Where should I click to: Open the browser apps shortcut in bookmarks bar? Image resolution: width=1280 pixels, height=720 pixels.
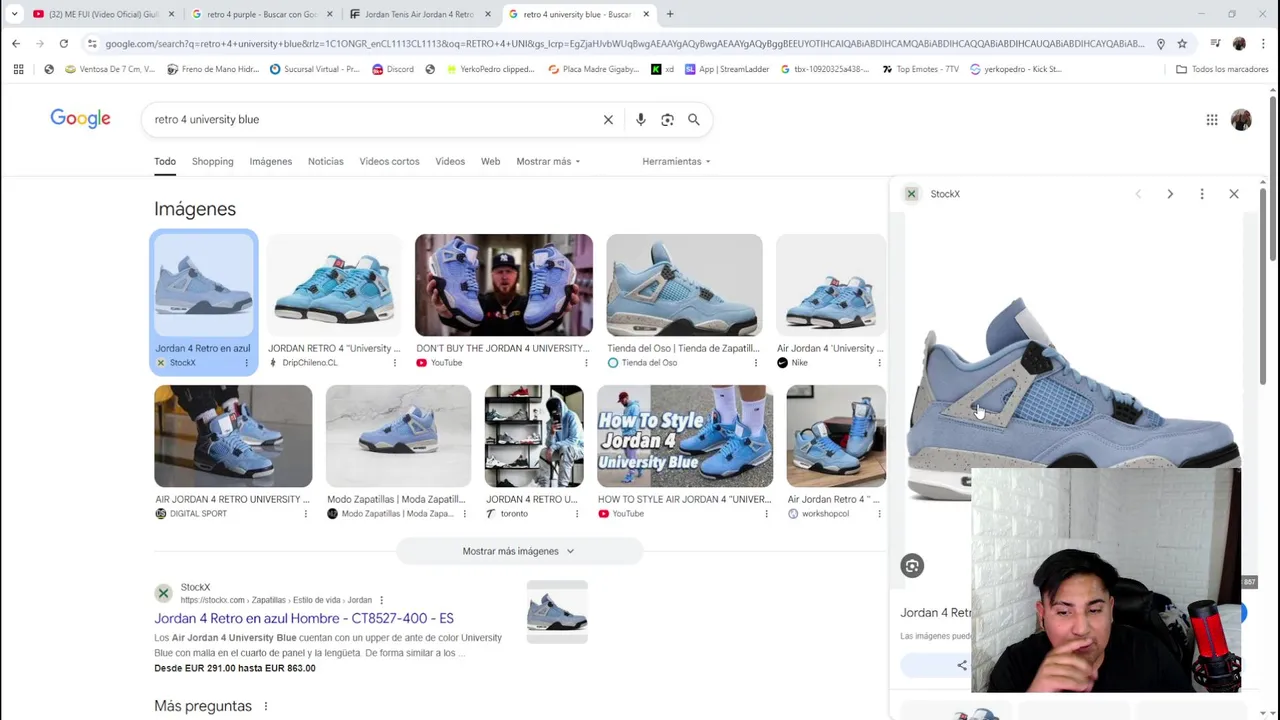click(x=18, y=69)
